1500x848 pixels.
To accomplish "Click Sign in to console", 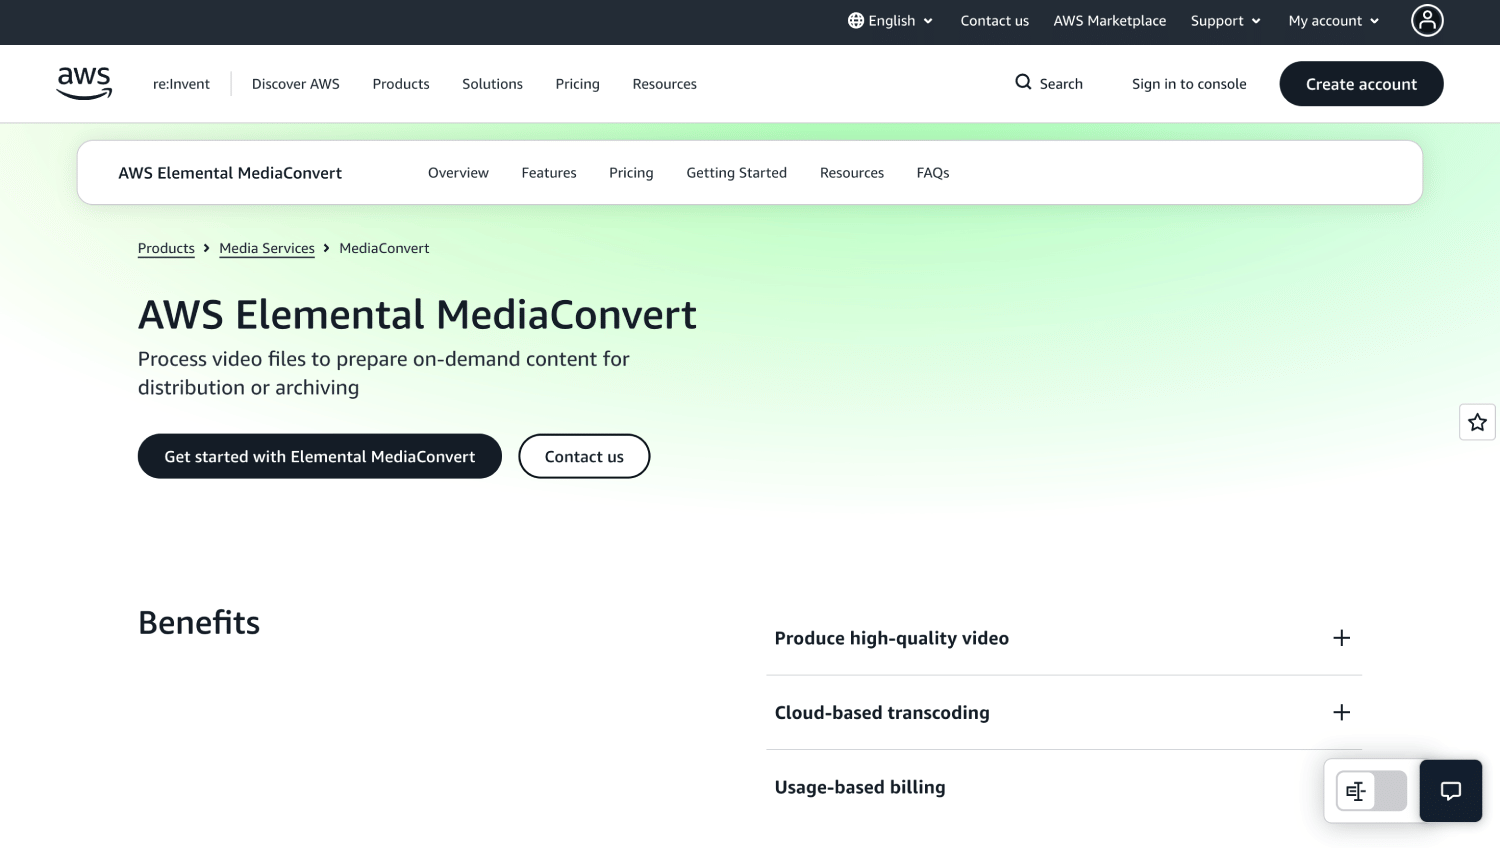I will [x=1189, y=84].
